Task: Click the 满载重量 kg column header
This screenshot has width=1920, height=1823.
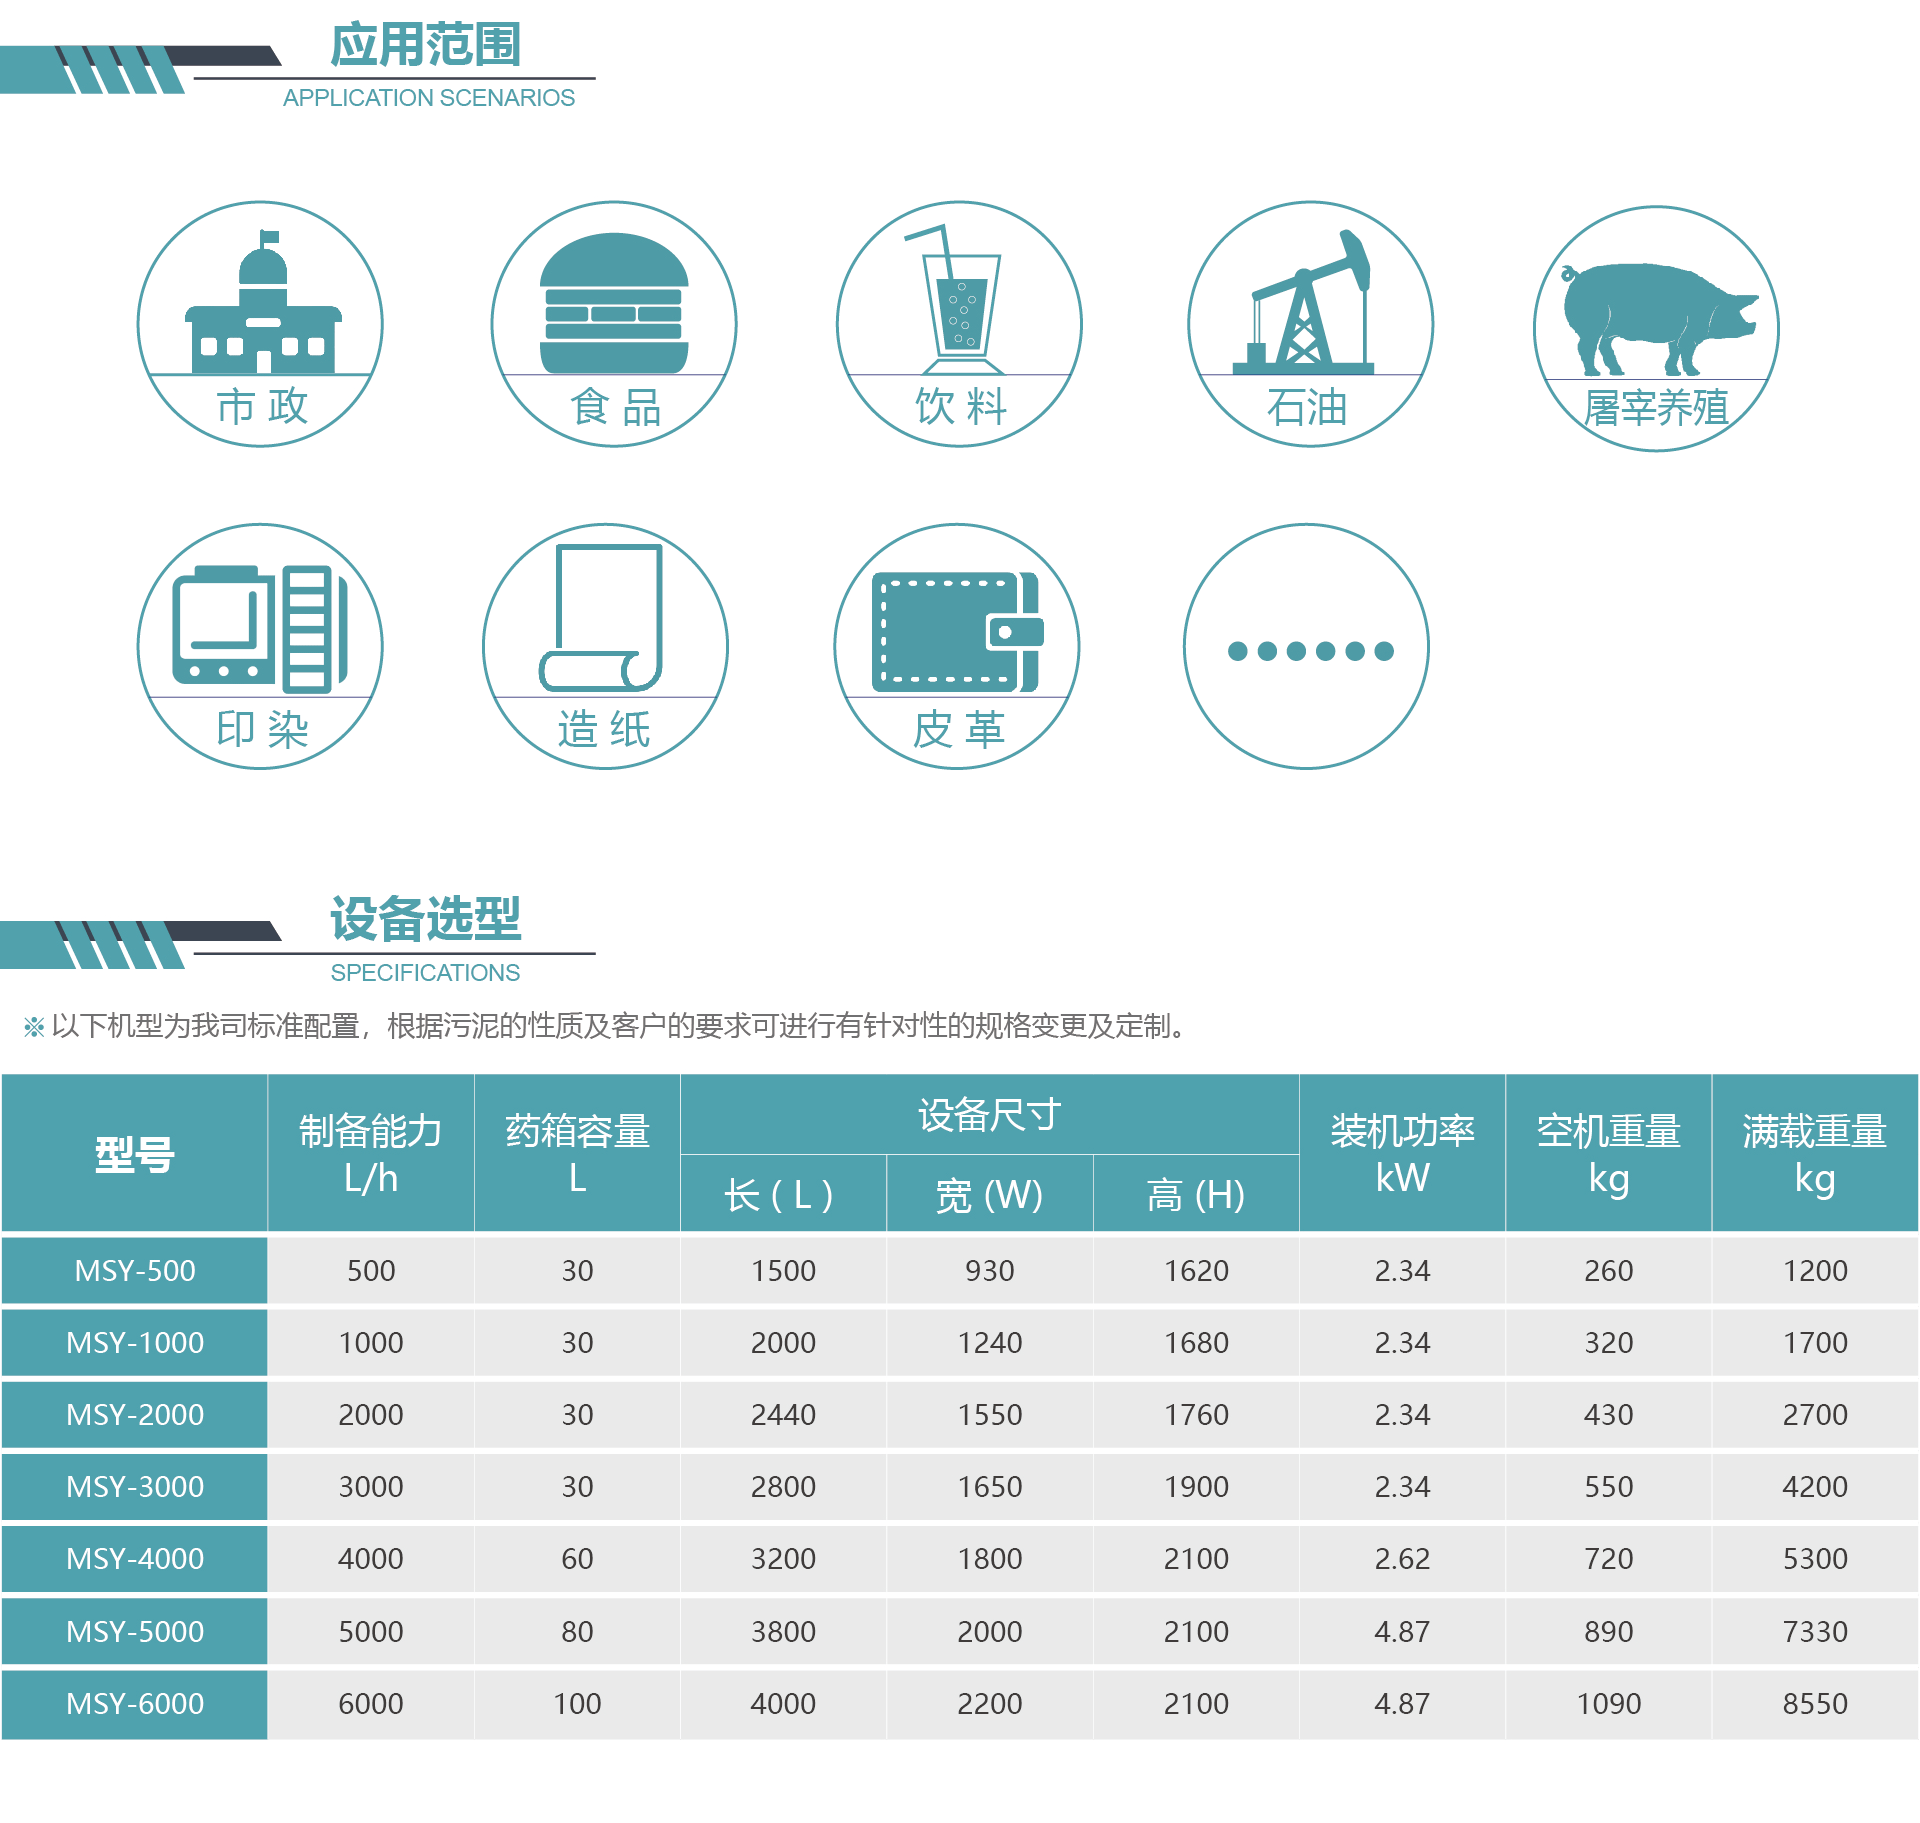Action: (x=1814, y=1153)
